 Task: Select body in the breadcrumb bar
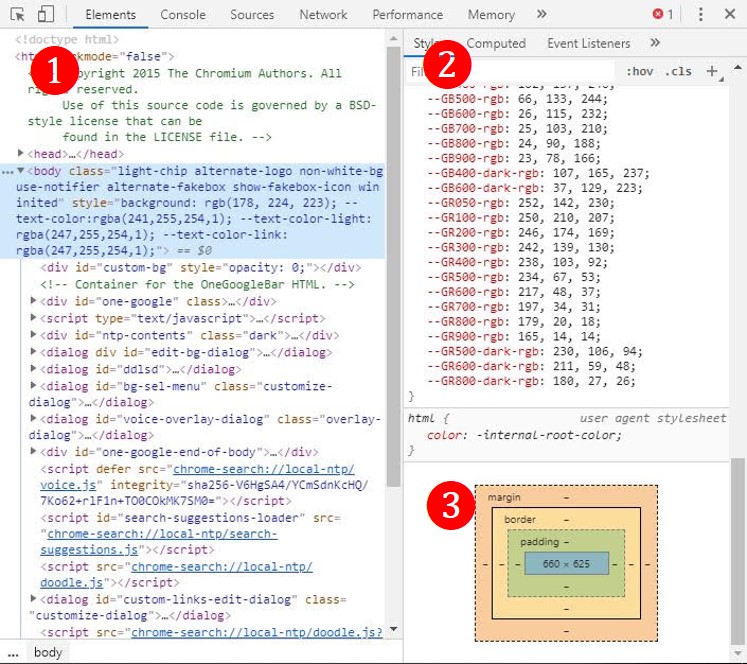(48, 652)
